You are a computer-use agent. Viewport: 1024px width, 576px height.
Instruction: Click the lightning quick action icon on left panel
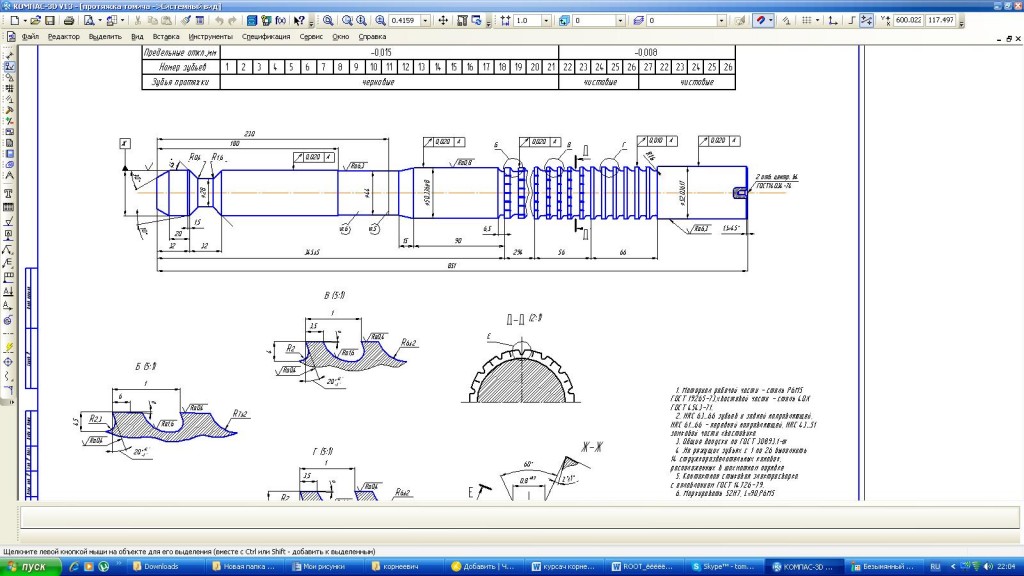pyautogui.click(x=8, y=347)
